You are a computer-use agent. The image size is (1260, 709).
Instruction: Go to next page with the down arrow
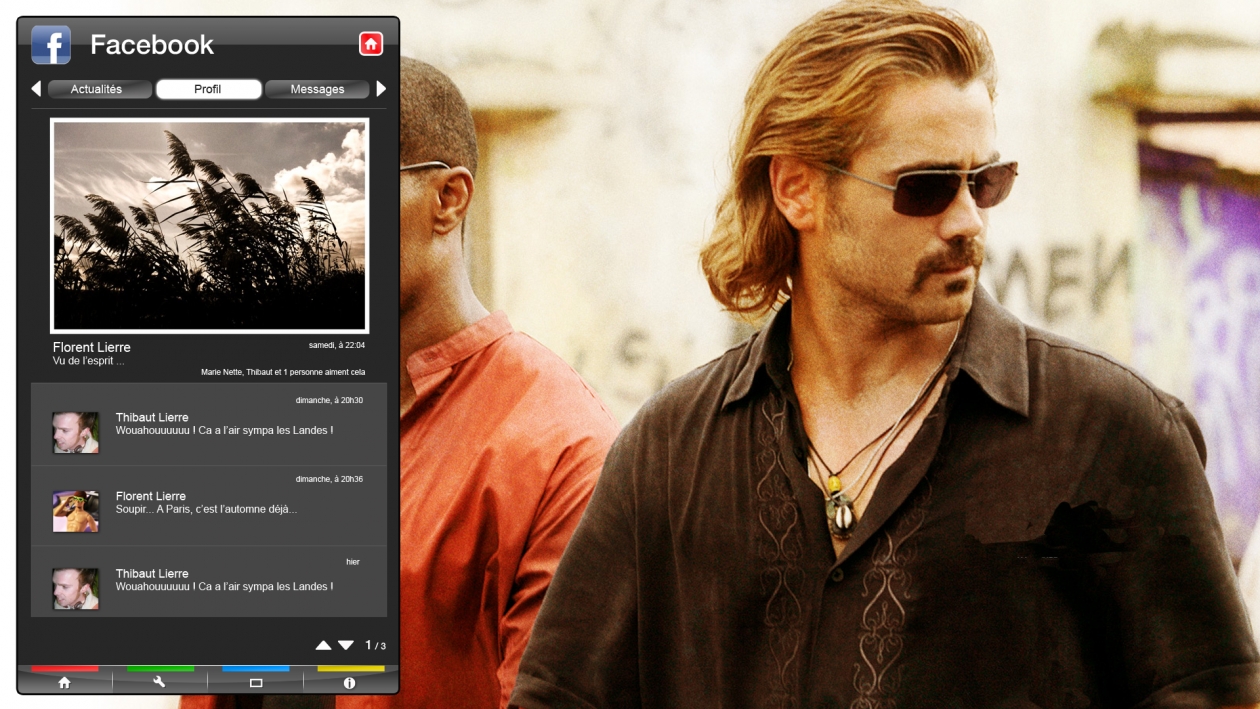[x=346, y=646]
